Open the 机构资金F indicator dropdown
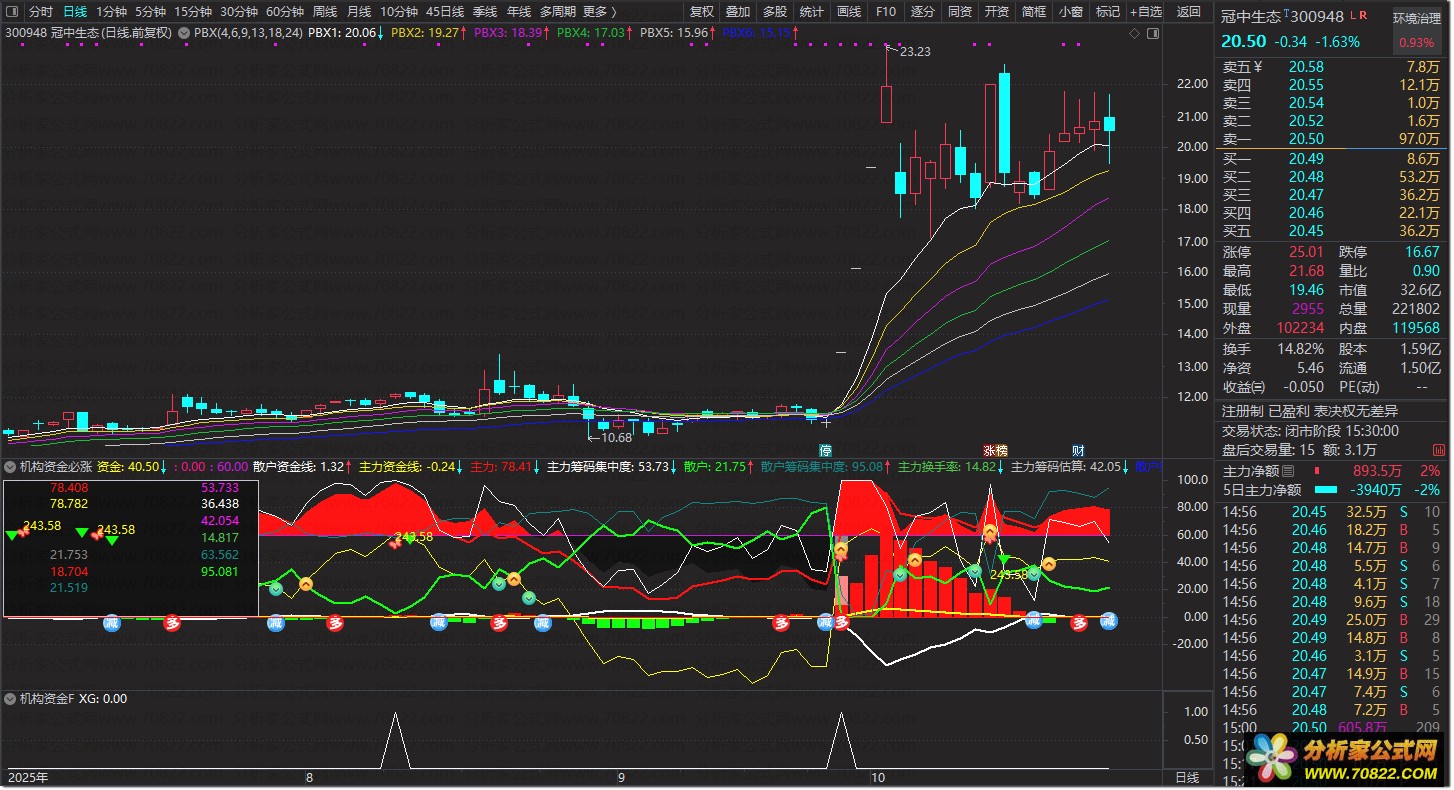 coord(10,699)
